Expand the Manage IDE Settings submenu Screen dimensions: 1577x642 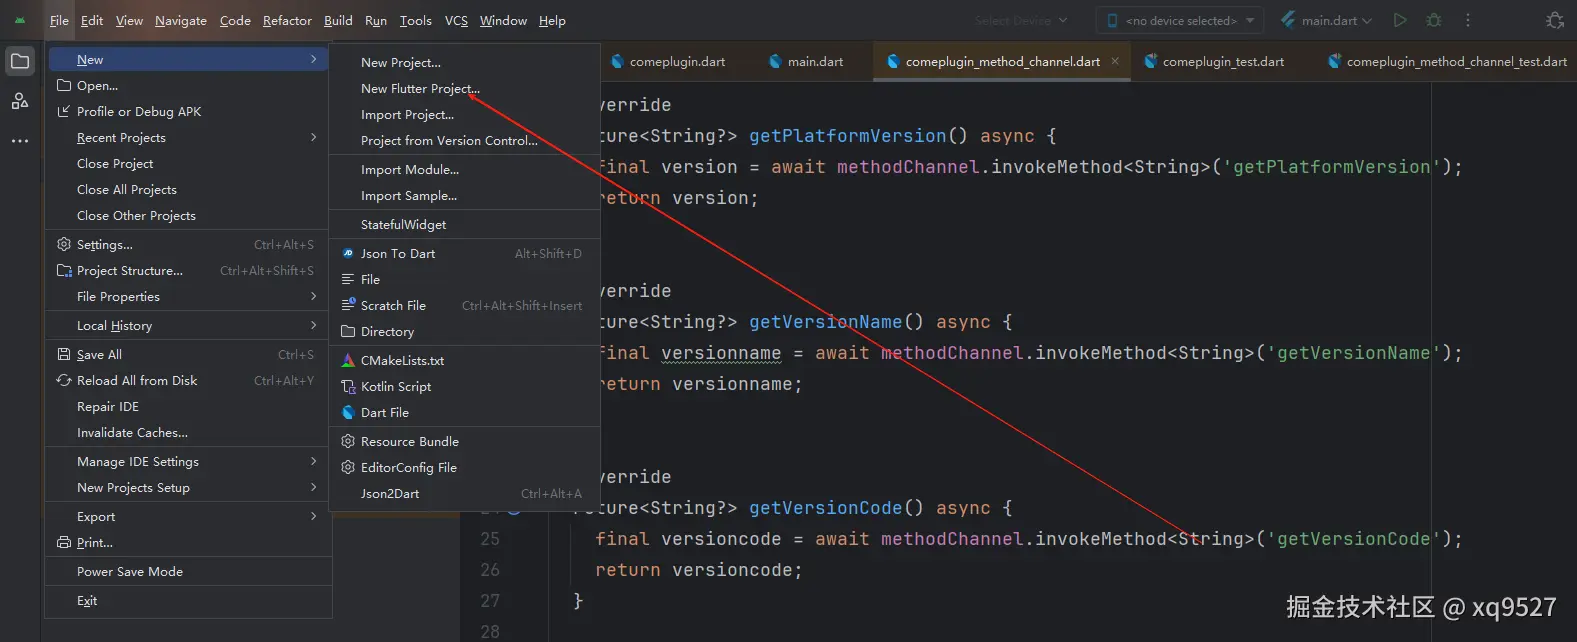click(188, 461)
